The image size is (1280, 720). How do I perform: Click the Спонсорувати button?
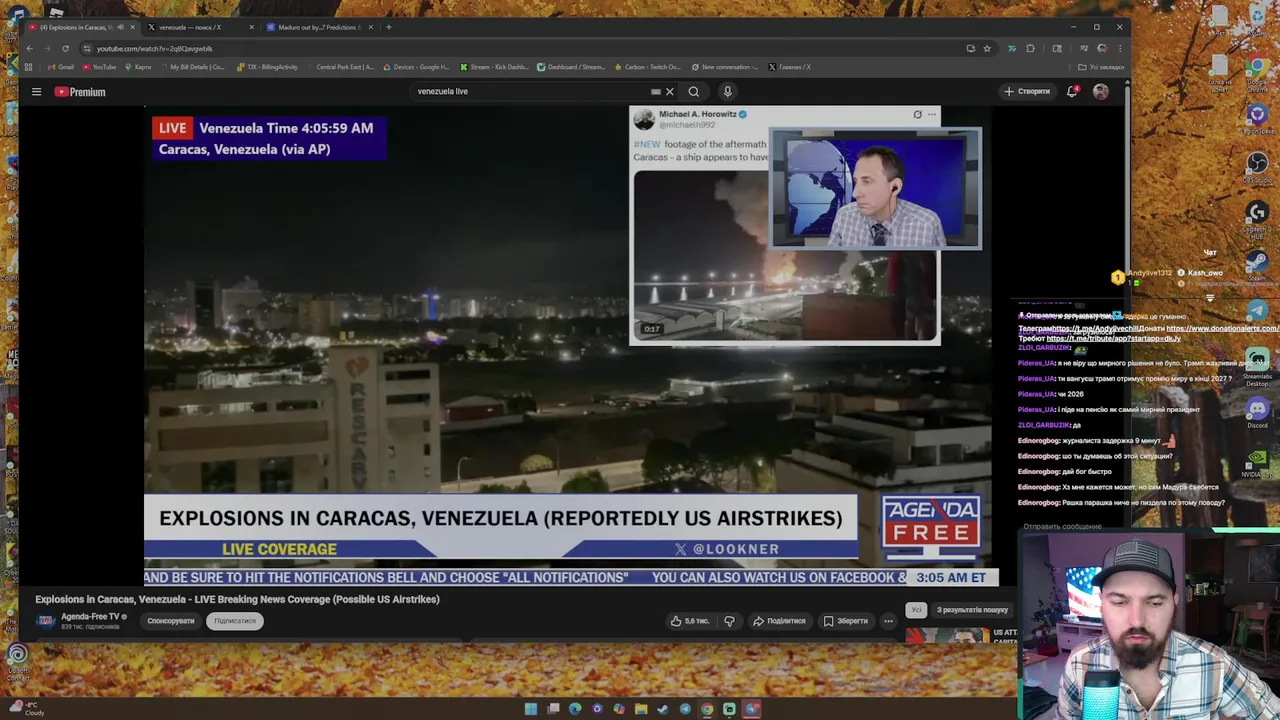click(171, 621)
